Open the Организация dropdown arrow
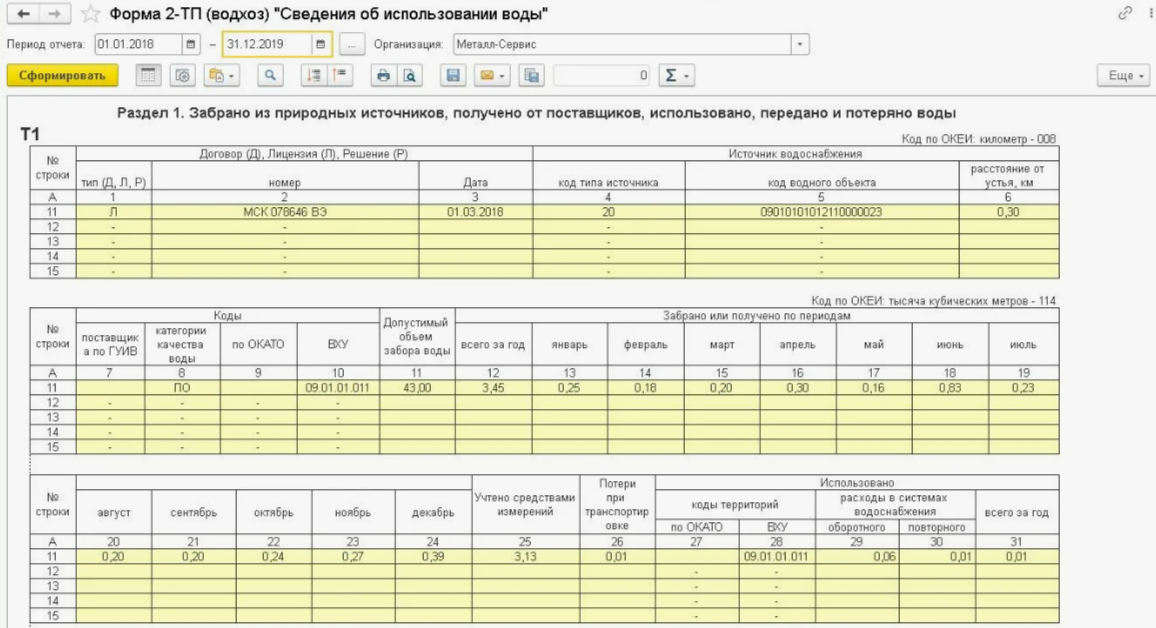 pos(800,44)
